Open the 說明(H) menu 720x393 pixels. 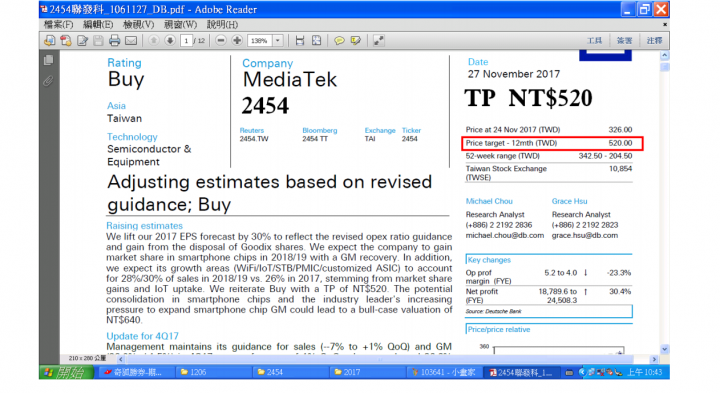click(x=222, y=24)
